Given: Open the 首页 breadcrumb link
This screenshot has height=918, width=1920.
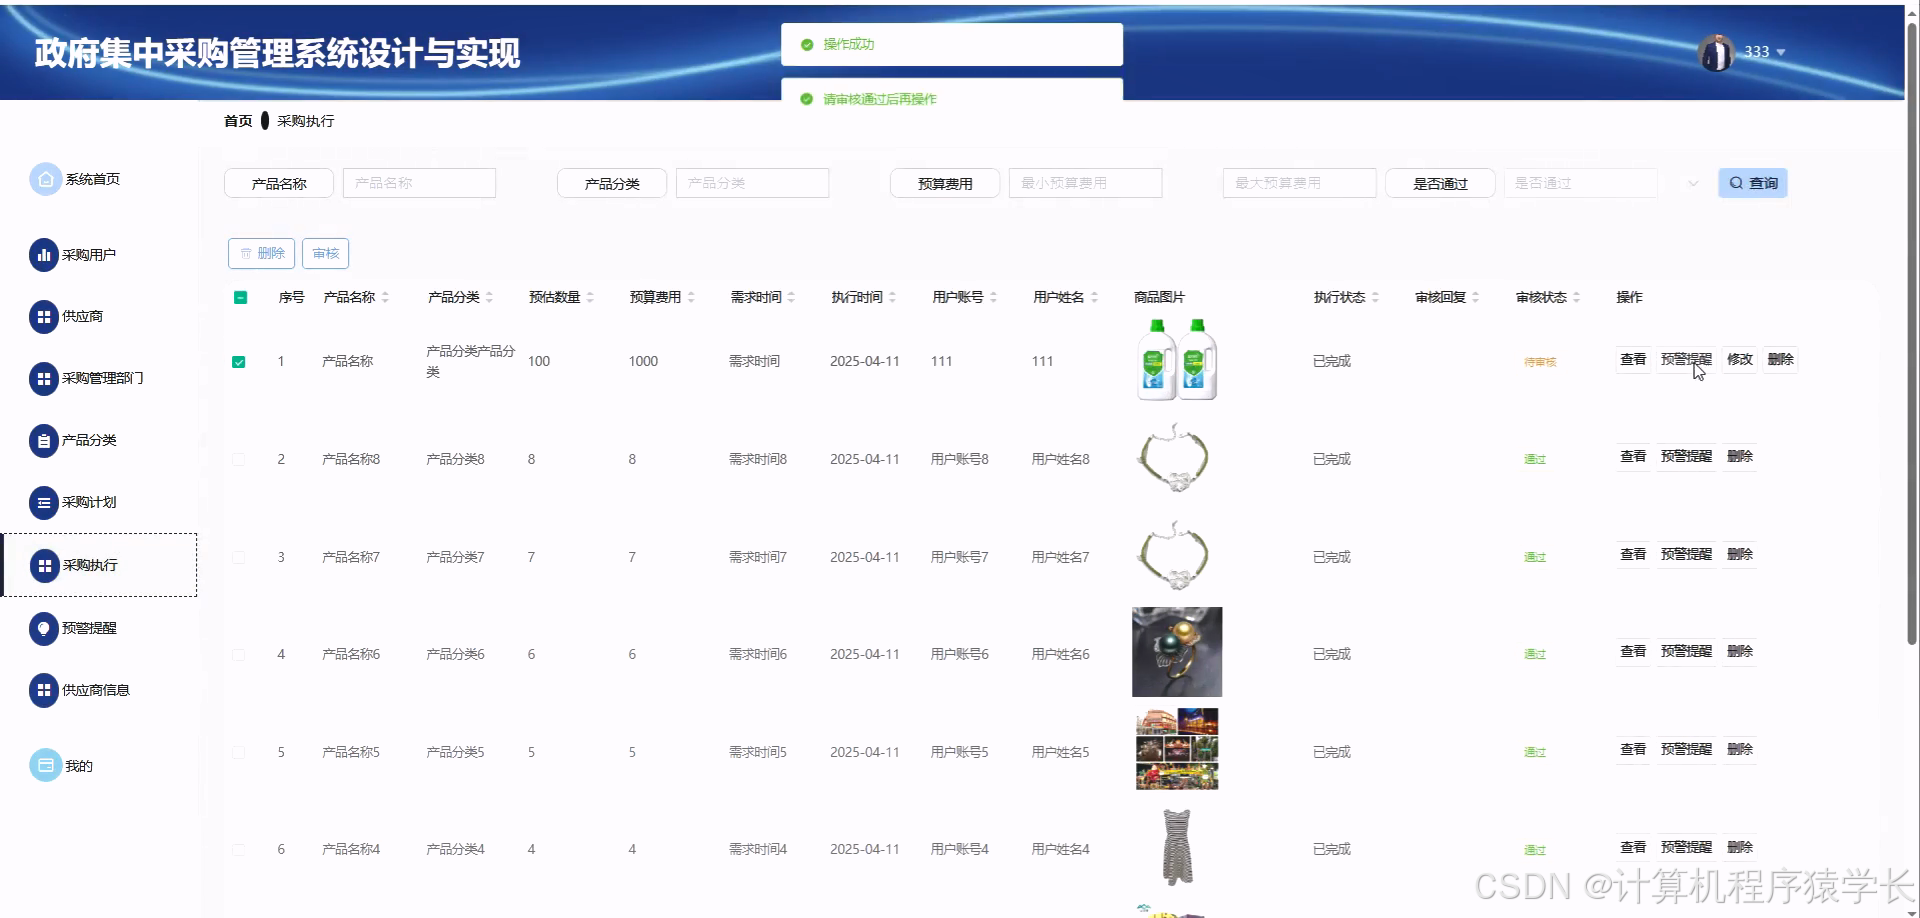Looking at the screenshot, I should point(237,120).
